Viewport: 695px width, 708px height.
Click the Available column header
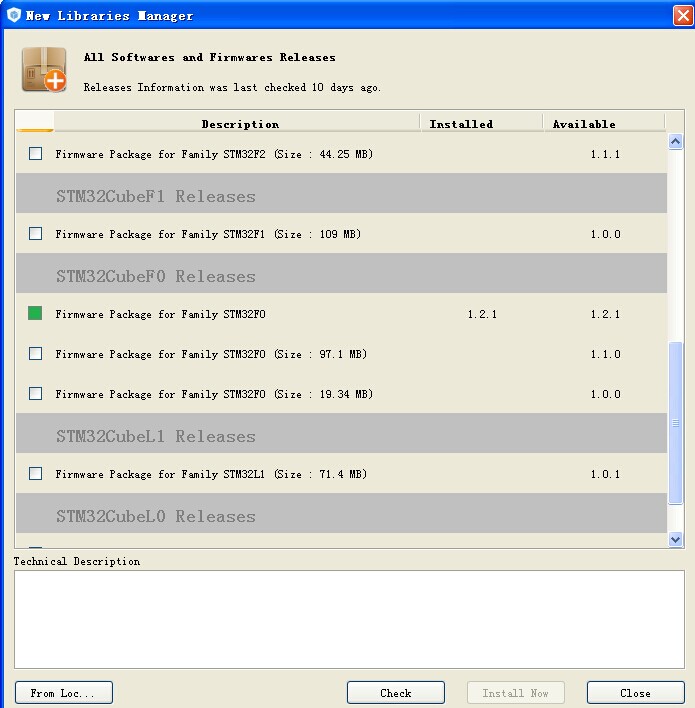click(604, 123)
